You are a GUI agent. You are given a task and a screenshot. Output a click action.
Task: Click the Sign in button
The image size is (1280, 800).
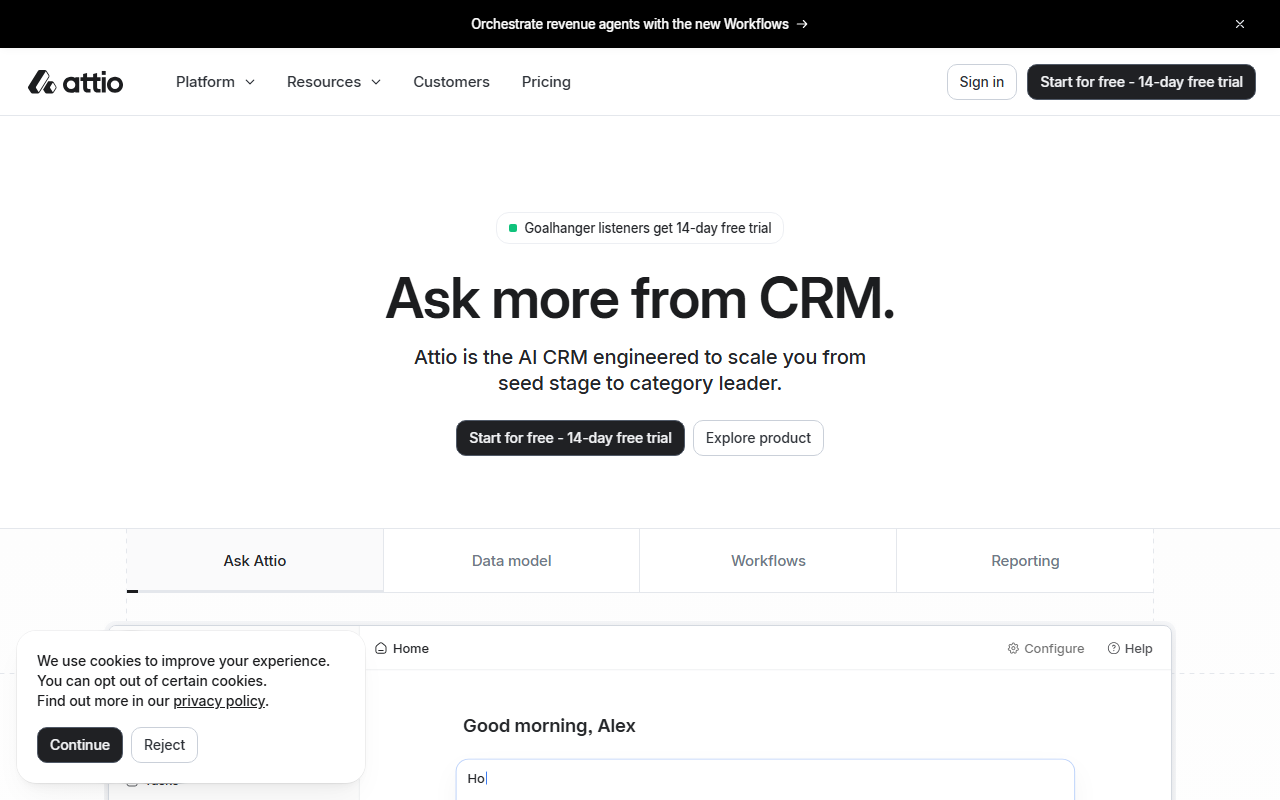click(982, 82)
